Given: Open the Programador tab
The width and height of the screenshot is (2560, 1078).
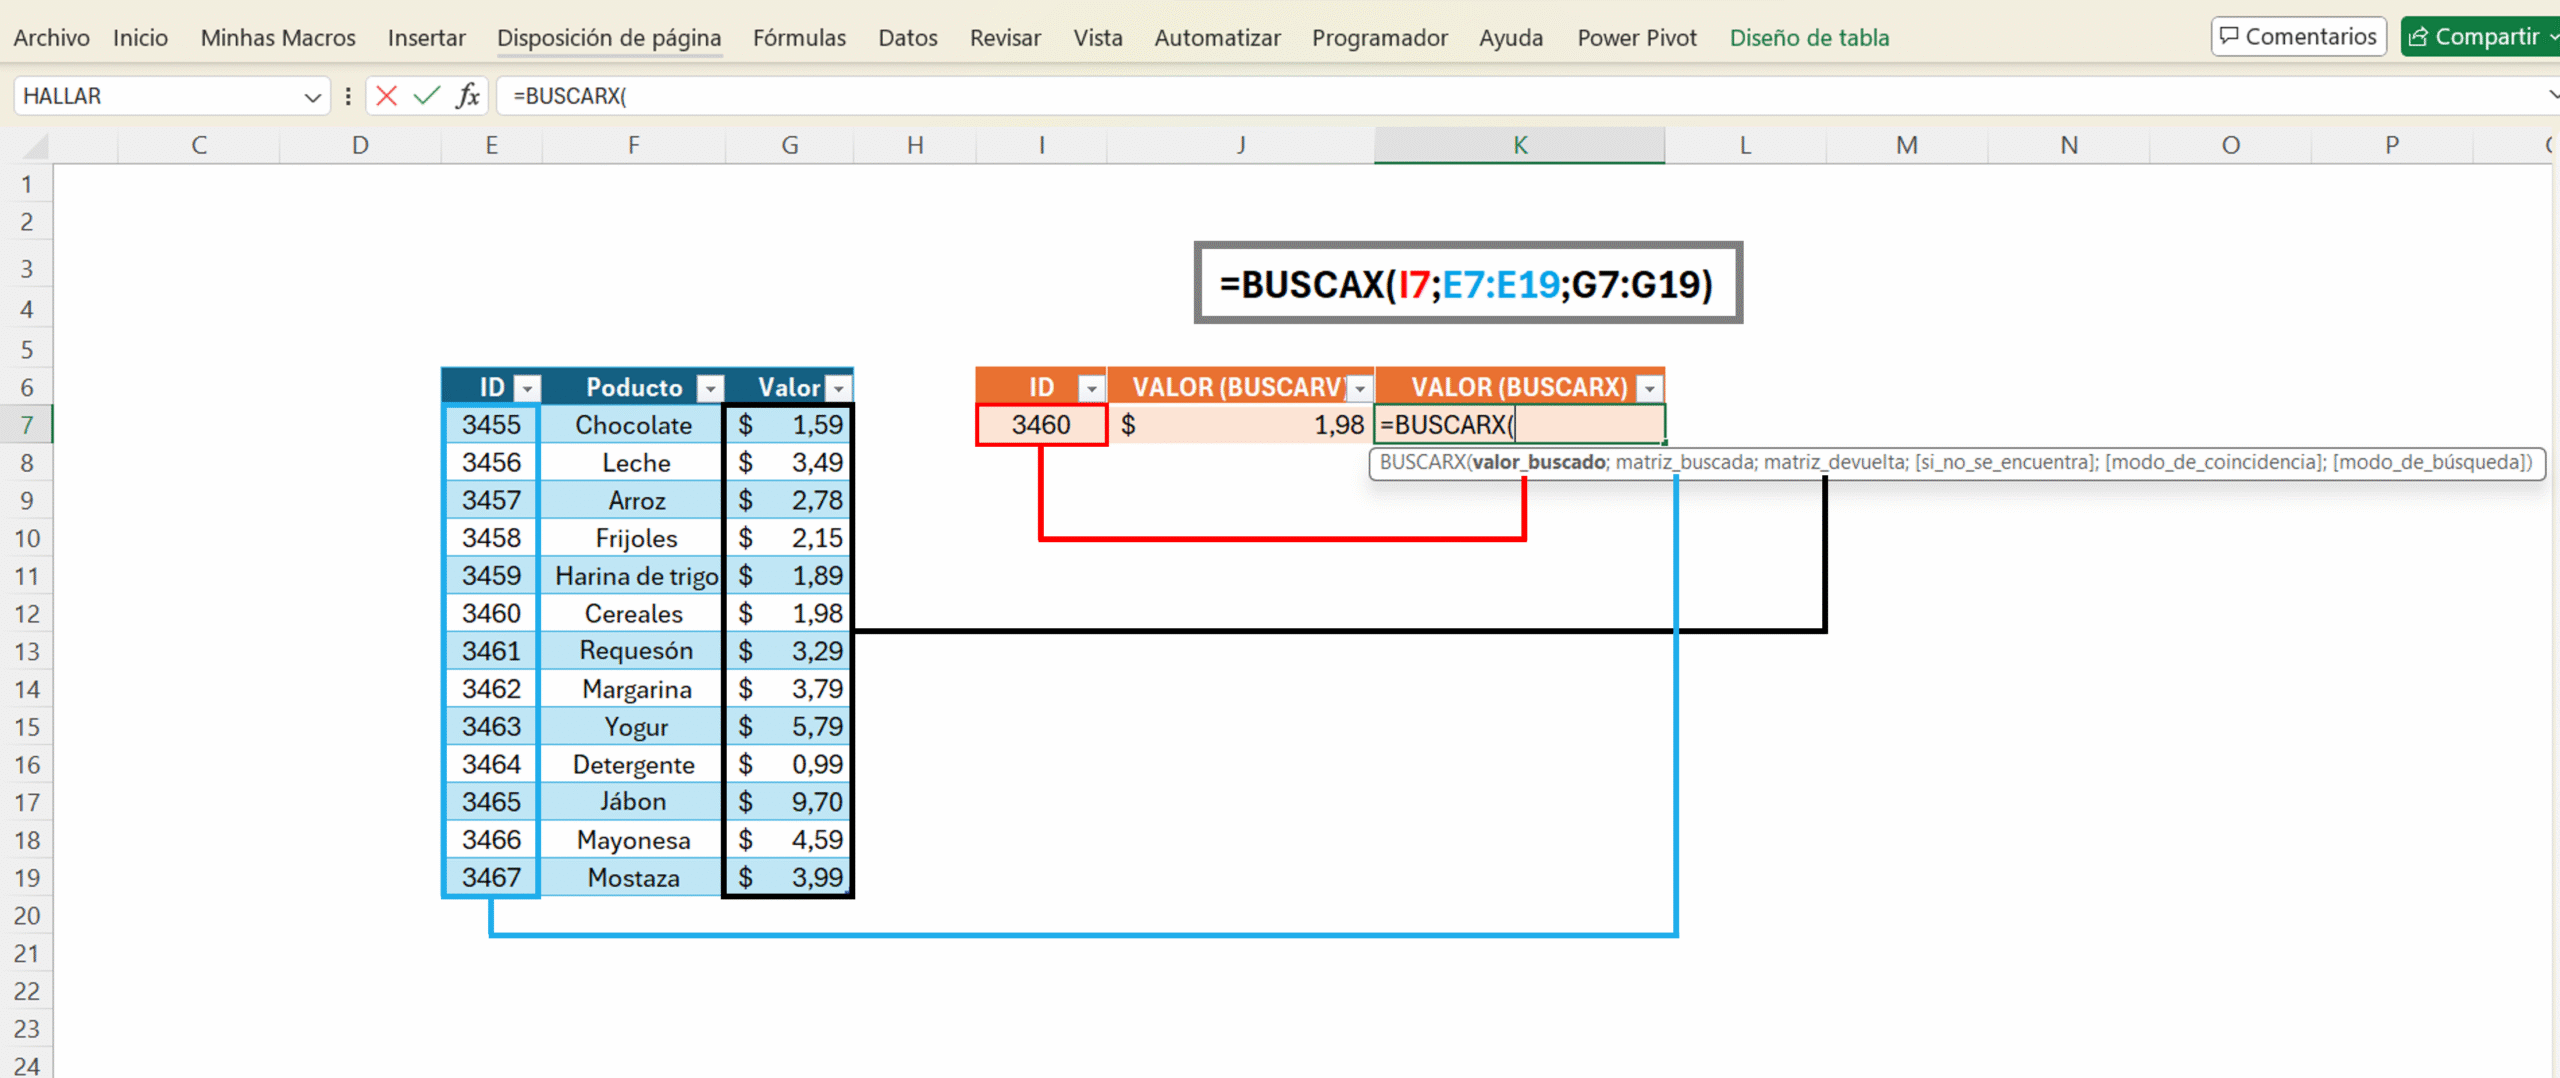Looking at the screenshot, I should (x=1380, y=38).
